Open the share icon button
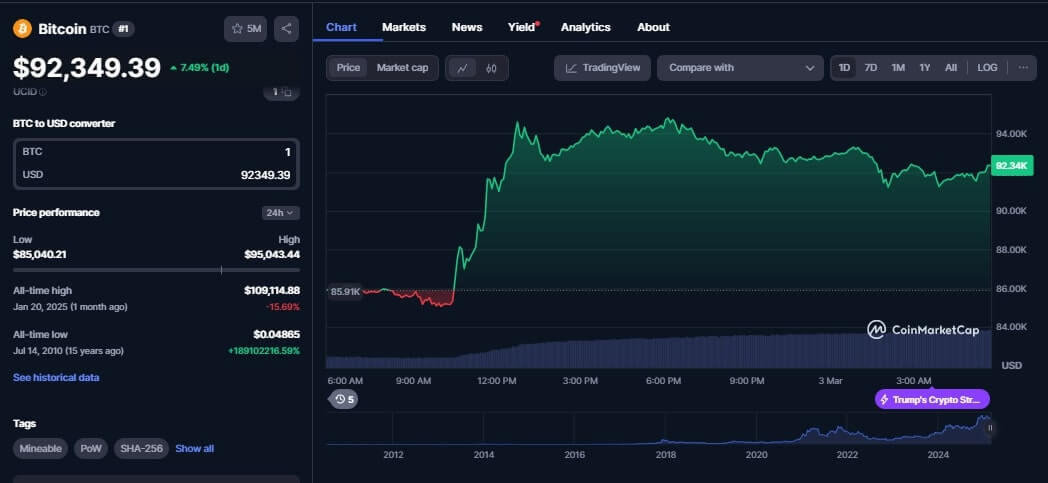1048x483 pixels. point(286,29)
